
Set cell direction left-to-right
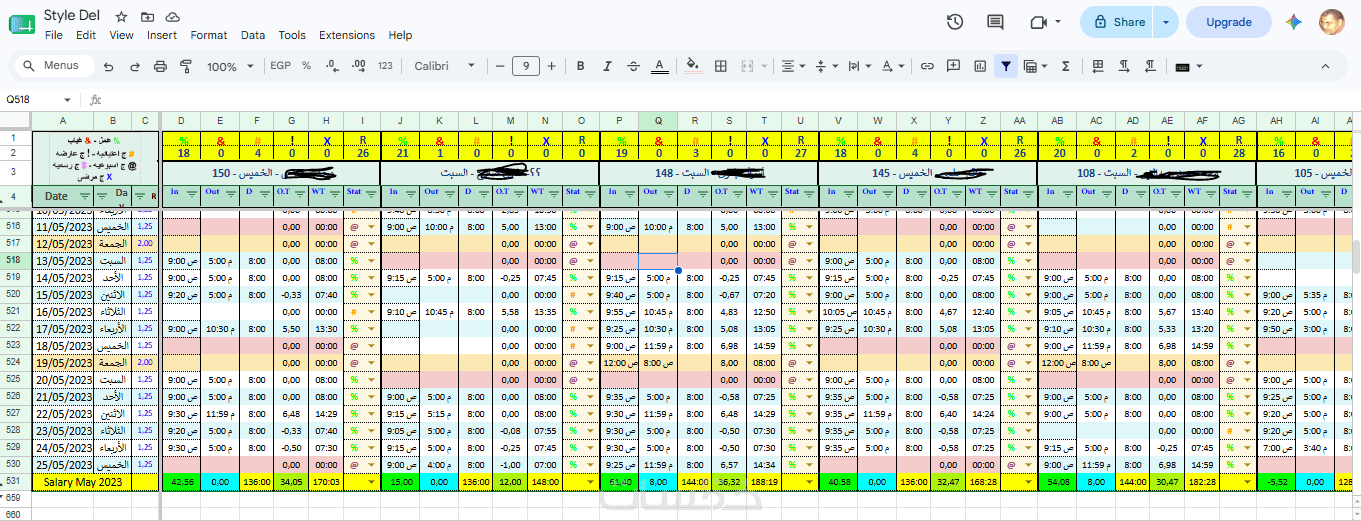(1124, 66)
